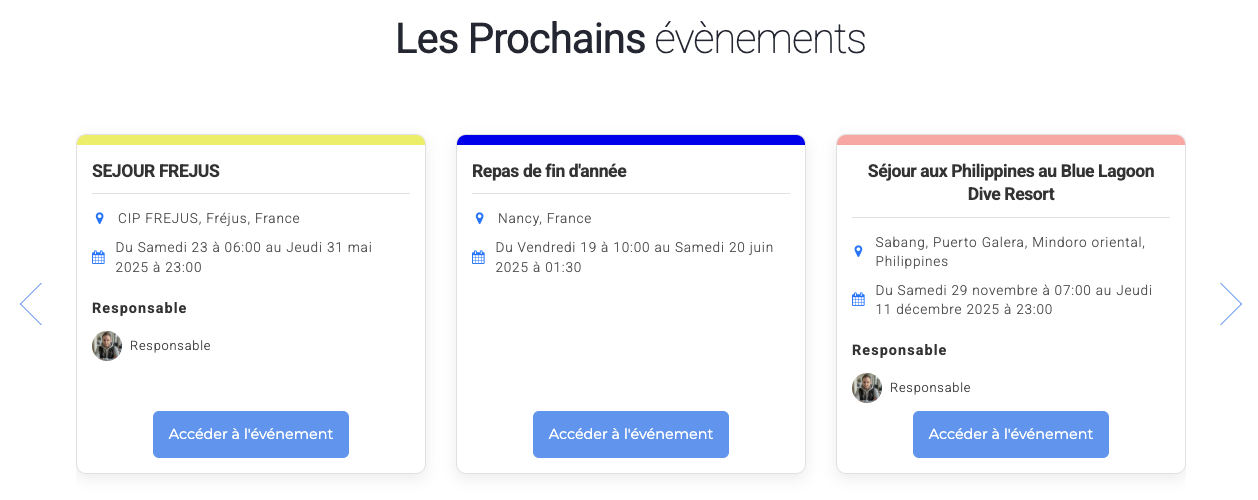Click location pin icon for CIP FREJUS

(x=99, y=218)
